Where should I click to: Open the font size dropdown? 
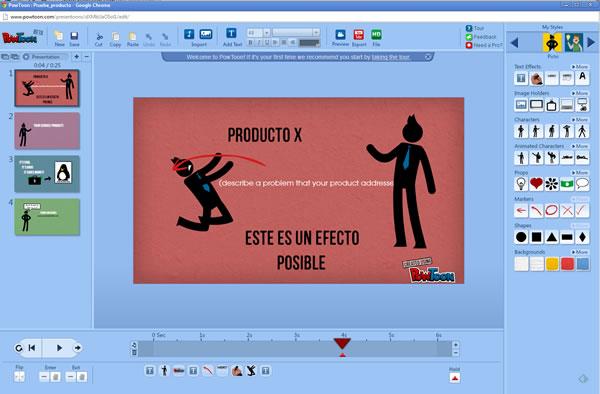(x=267, y=33)
